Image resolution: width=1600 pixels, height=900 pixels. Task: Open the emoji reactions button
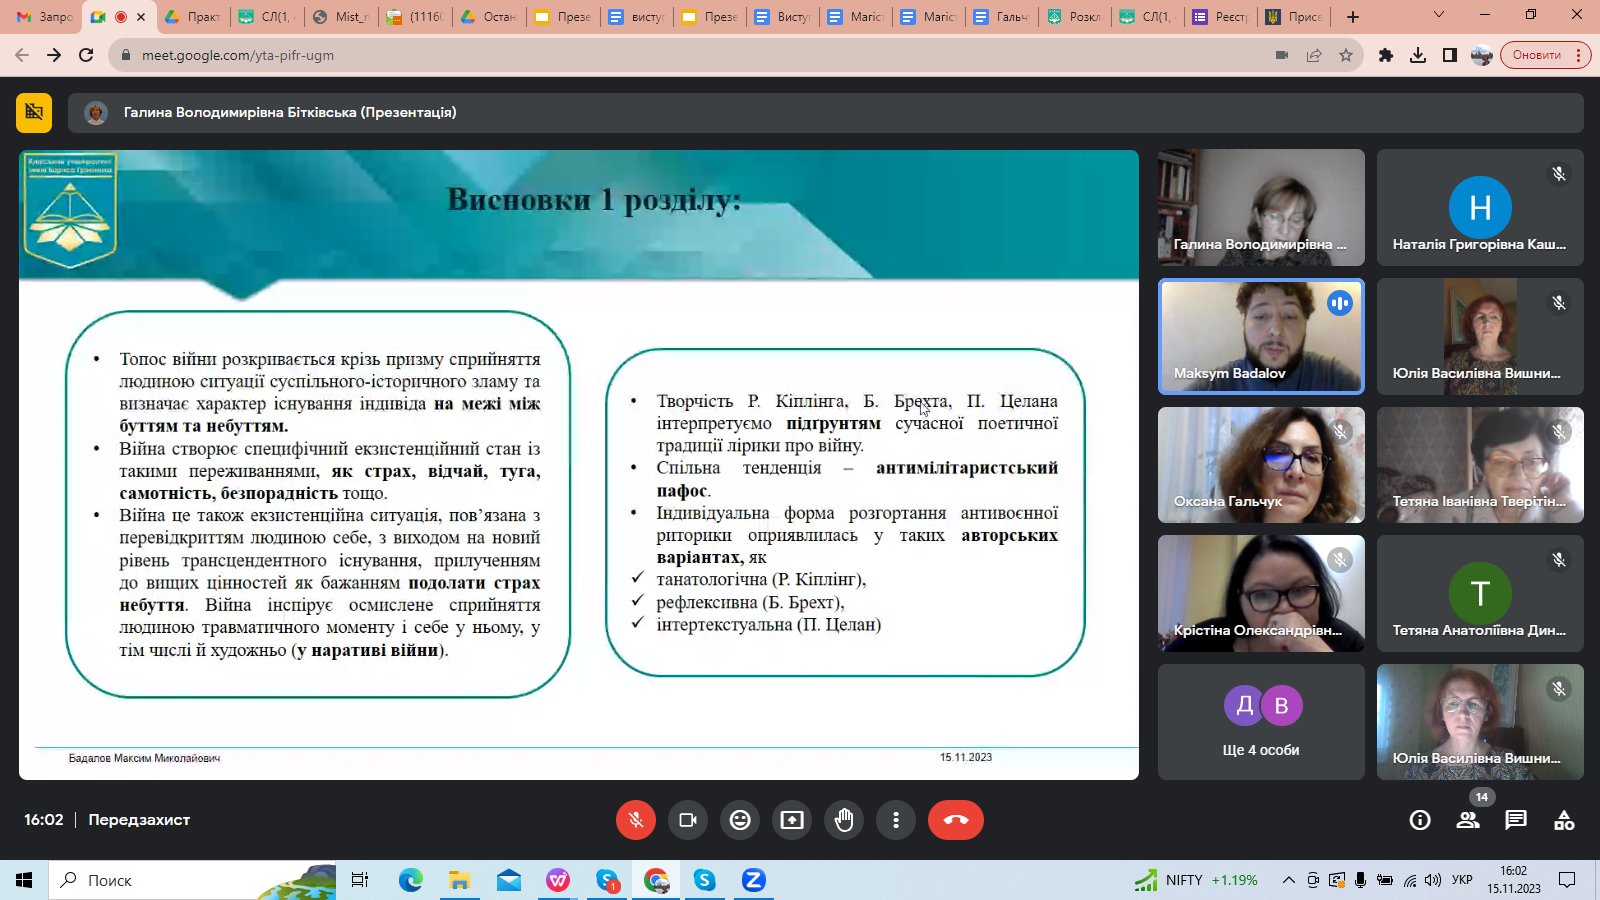pyautogui.click(x=740, y=820)
